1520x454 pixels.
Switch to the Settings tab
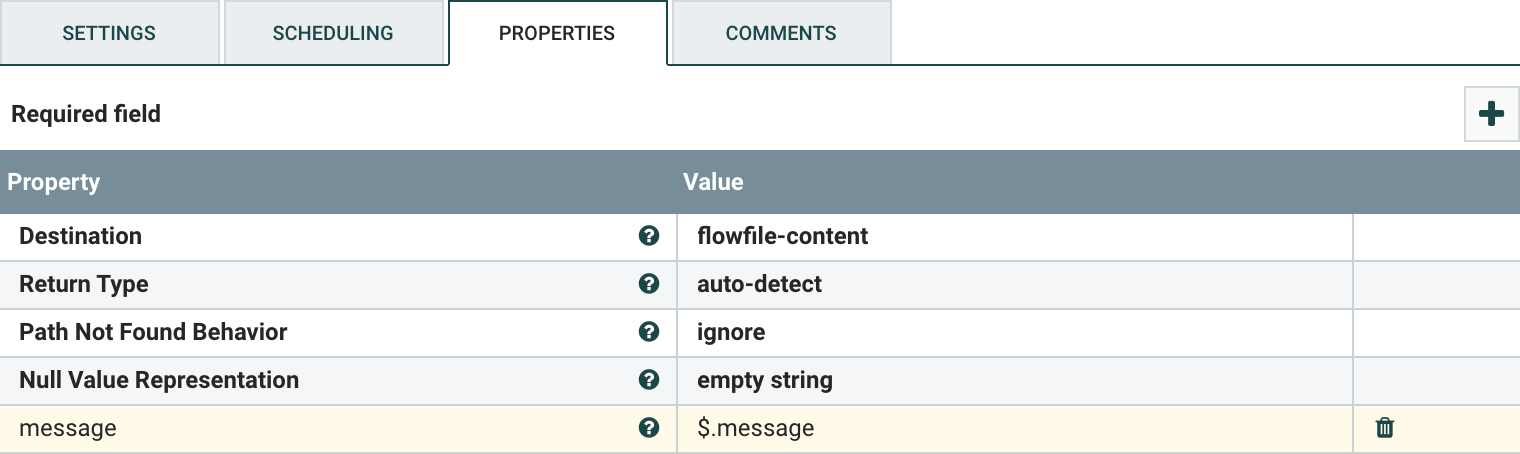109,33
